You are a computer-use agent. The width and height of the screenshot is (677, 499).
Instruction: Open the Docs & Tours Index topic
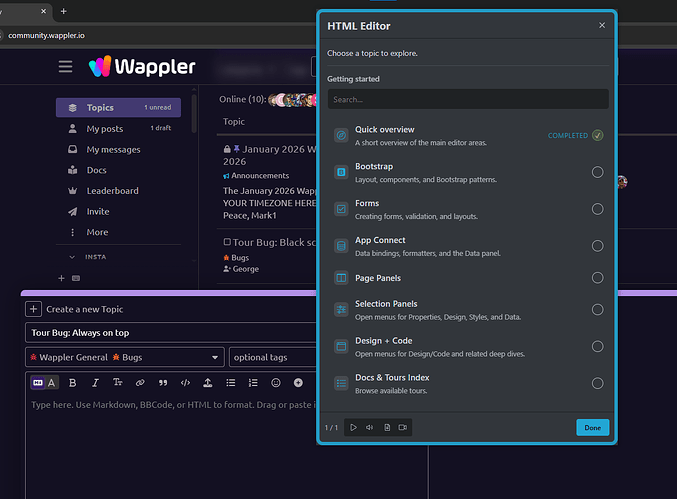click(x=392, y=378)
